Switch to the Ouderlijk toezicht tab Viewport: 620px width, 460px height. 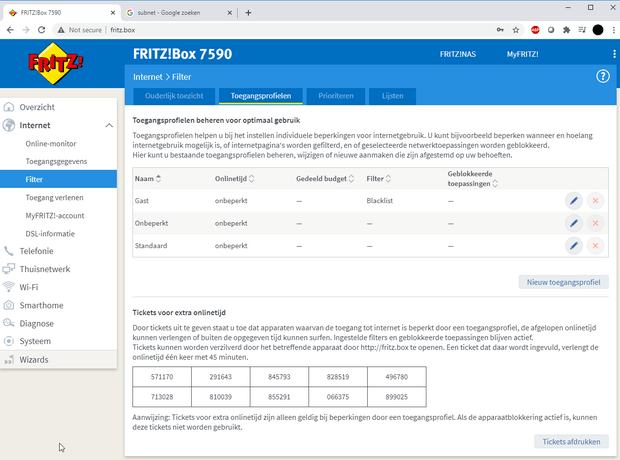pos(174,96)
